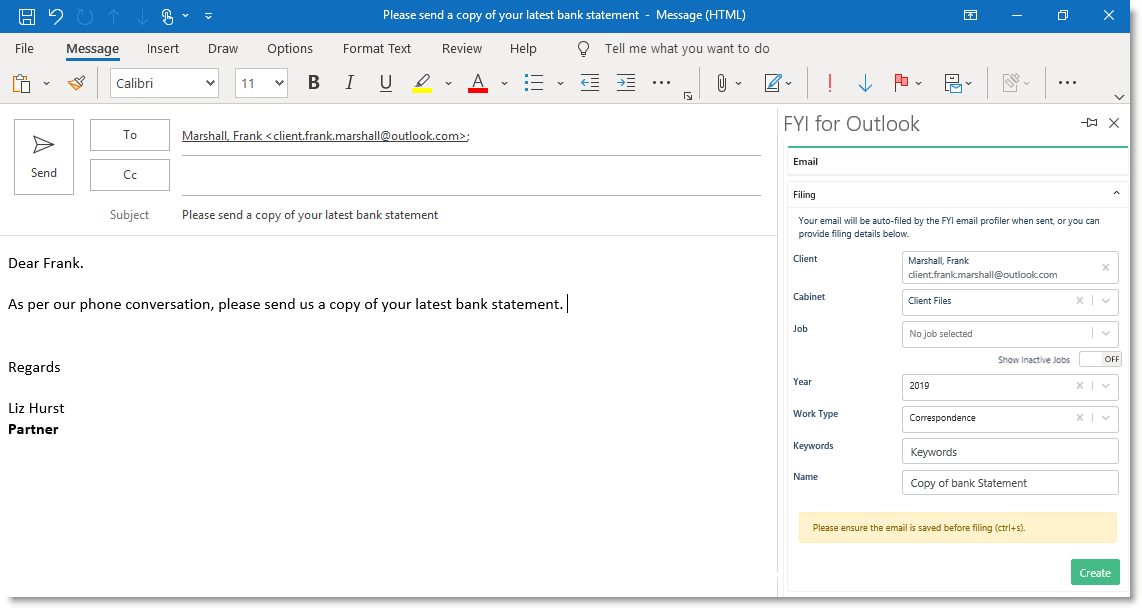Clear the Client Files cabinet selection

point(1079,301)
